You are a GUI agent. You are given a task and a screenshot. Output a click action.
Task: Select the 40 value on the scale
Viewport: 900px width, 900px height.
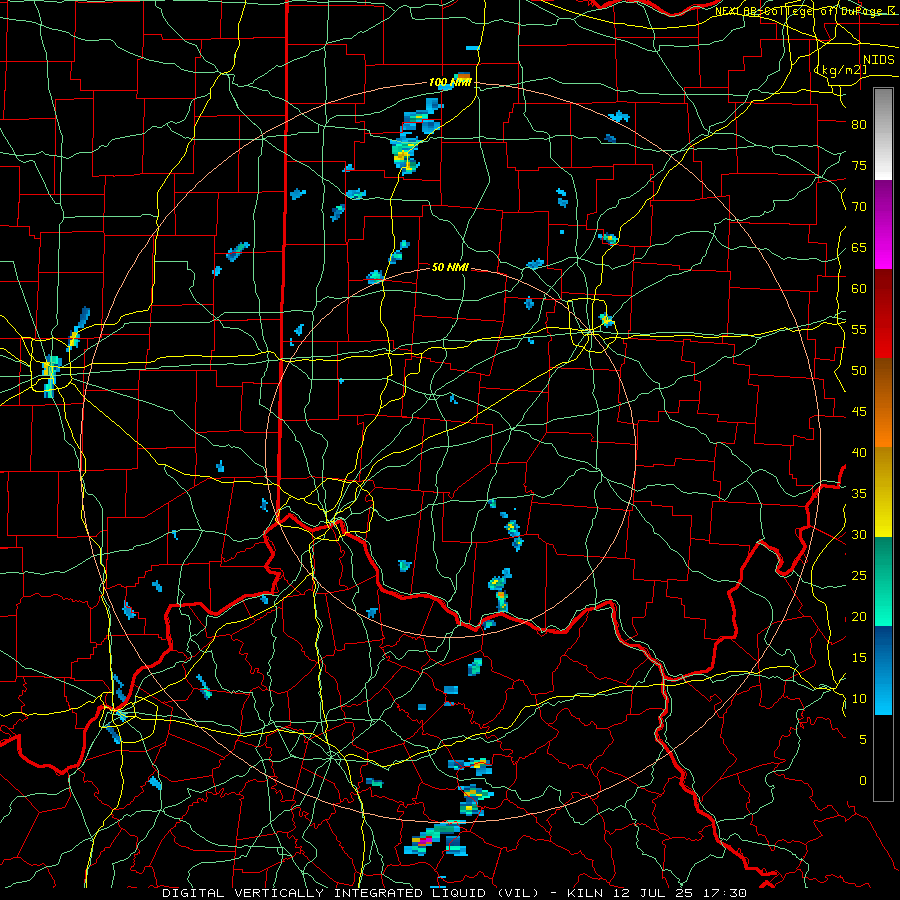pos(859,453)
